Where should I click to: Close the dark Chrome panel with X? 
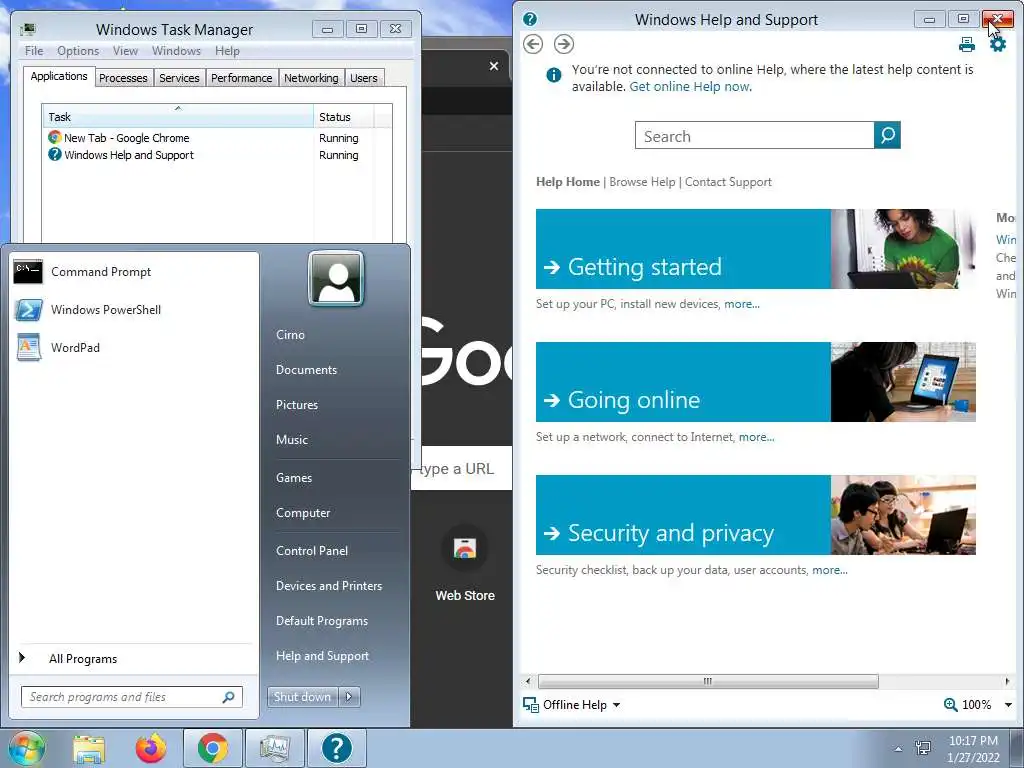(494, 66)
